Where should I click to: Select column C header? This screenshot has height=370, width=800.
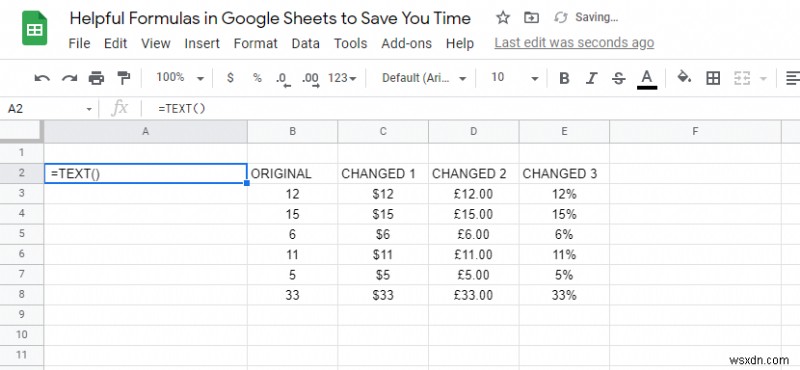click(x=383, y=132)
